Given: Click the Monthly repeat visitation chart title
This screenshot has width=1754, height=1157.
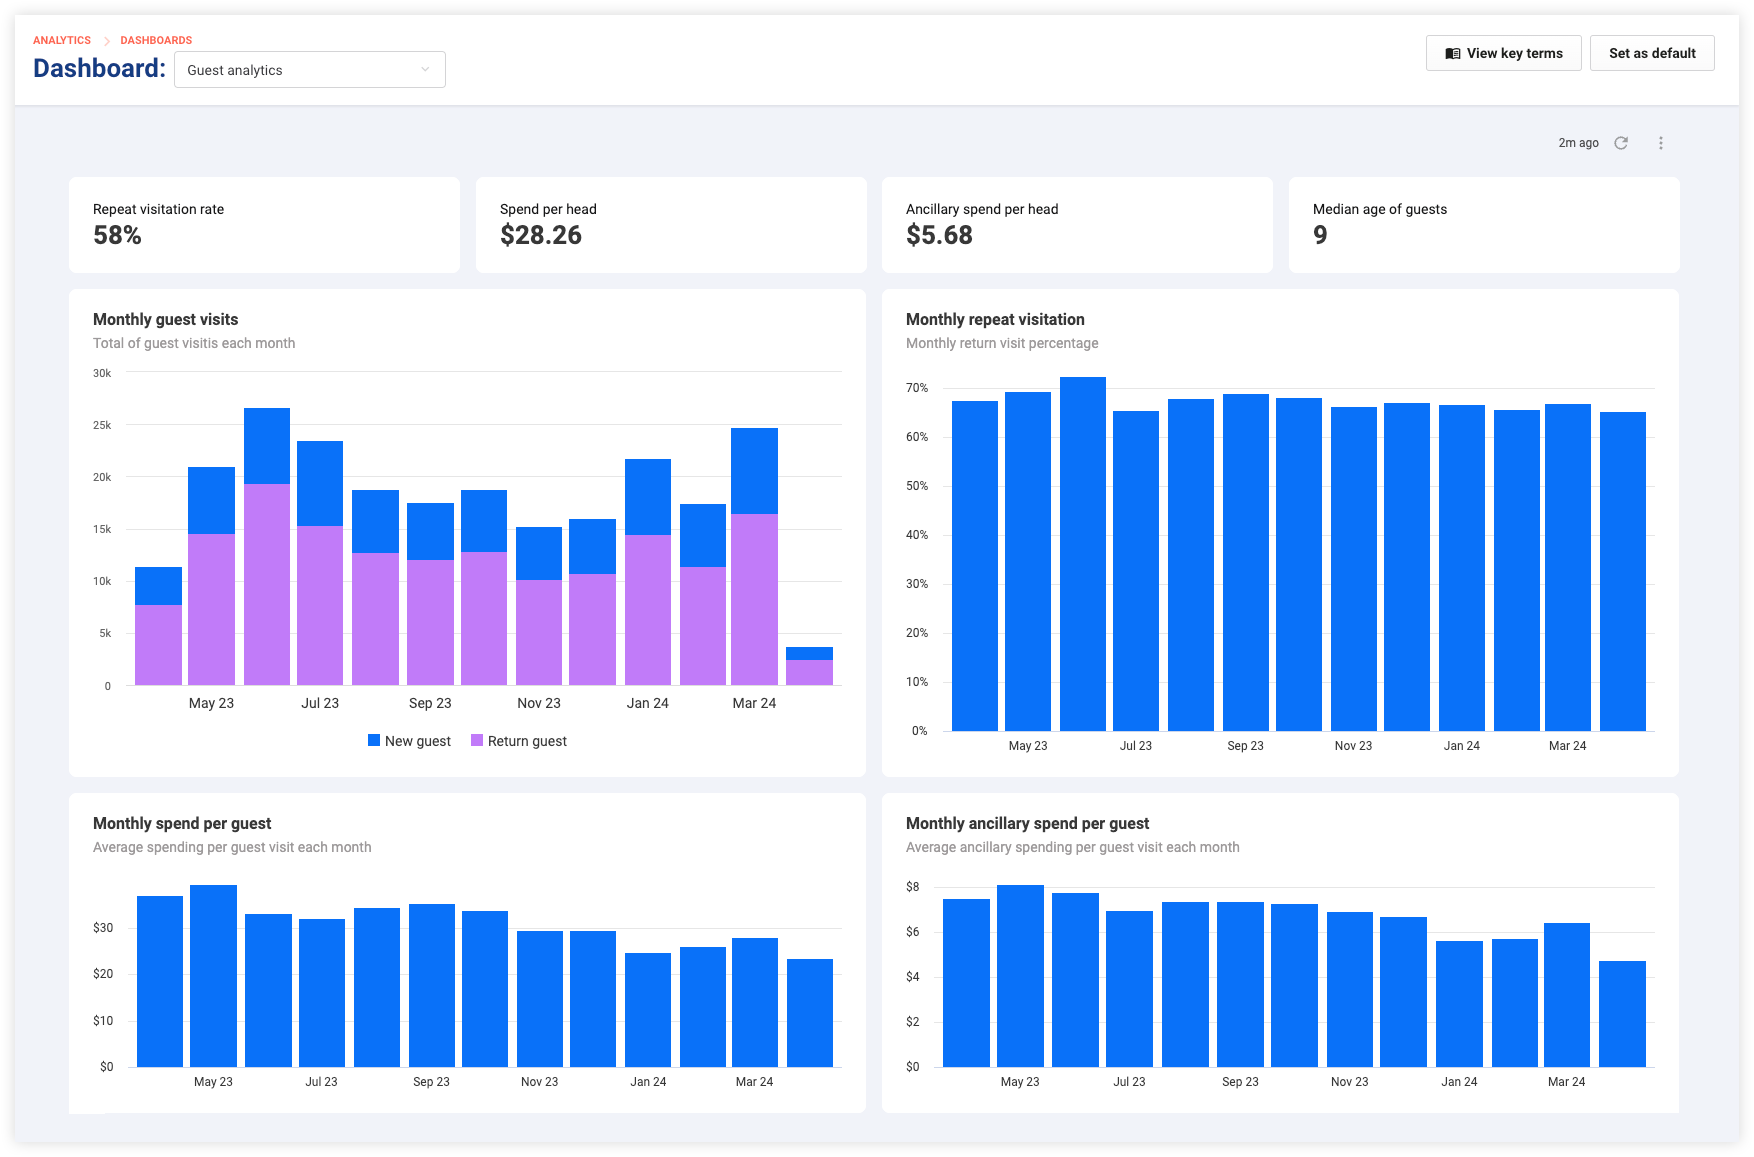Looking at the screenshot, I should click(995, 320).
